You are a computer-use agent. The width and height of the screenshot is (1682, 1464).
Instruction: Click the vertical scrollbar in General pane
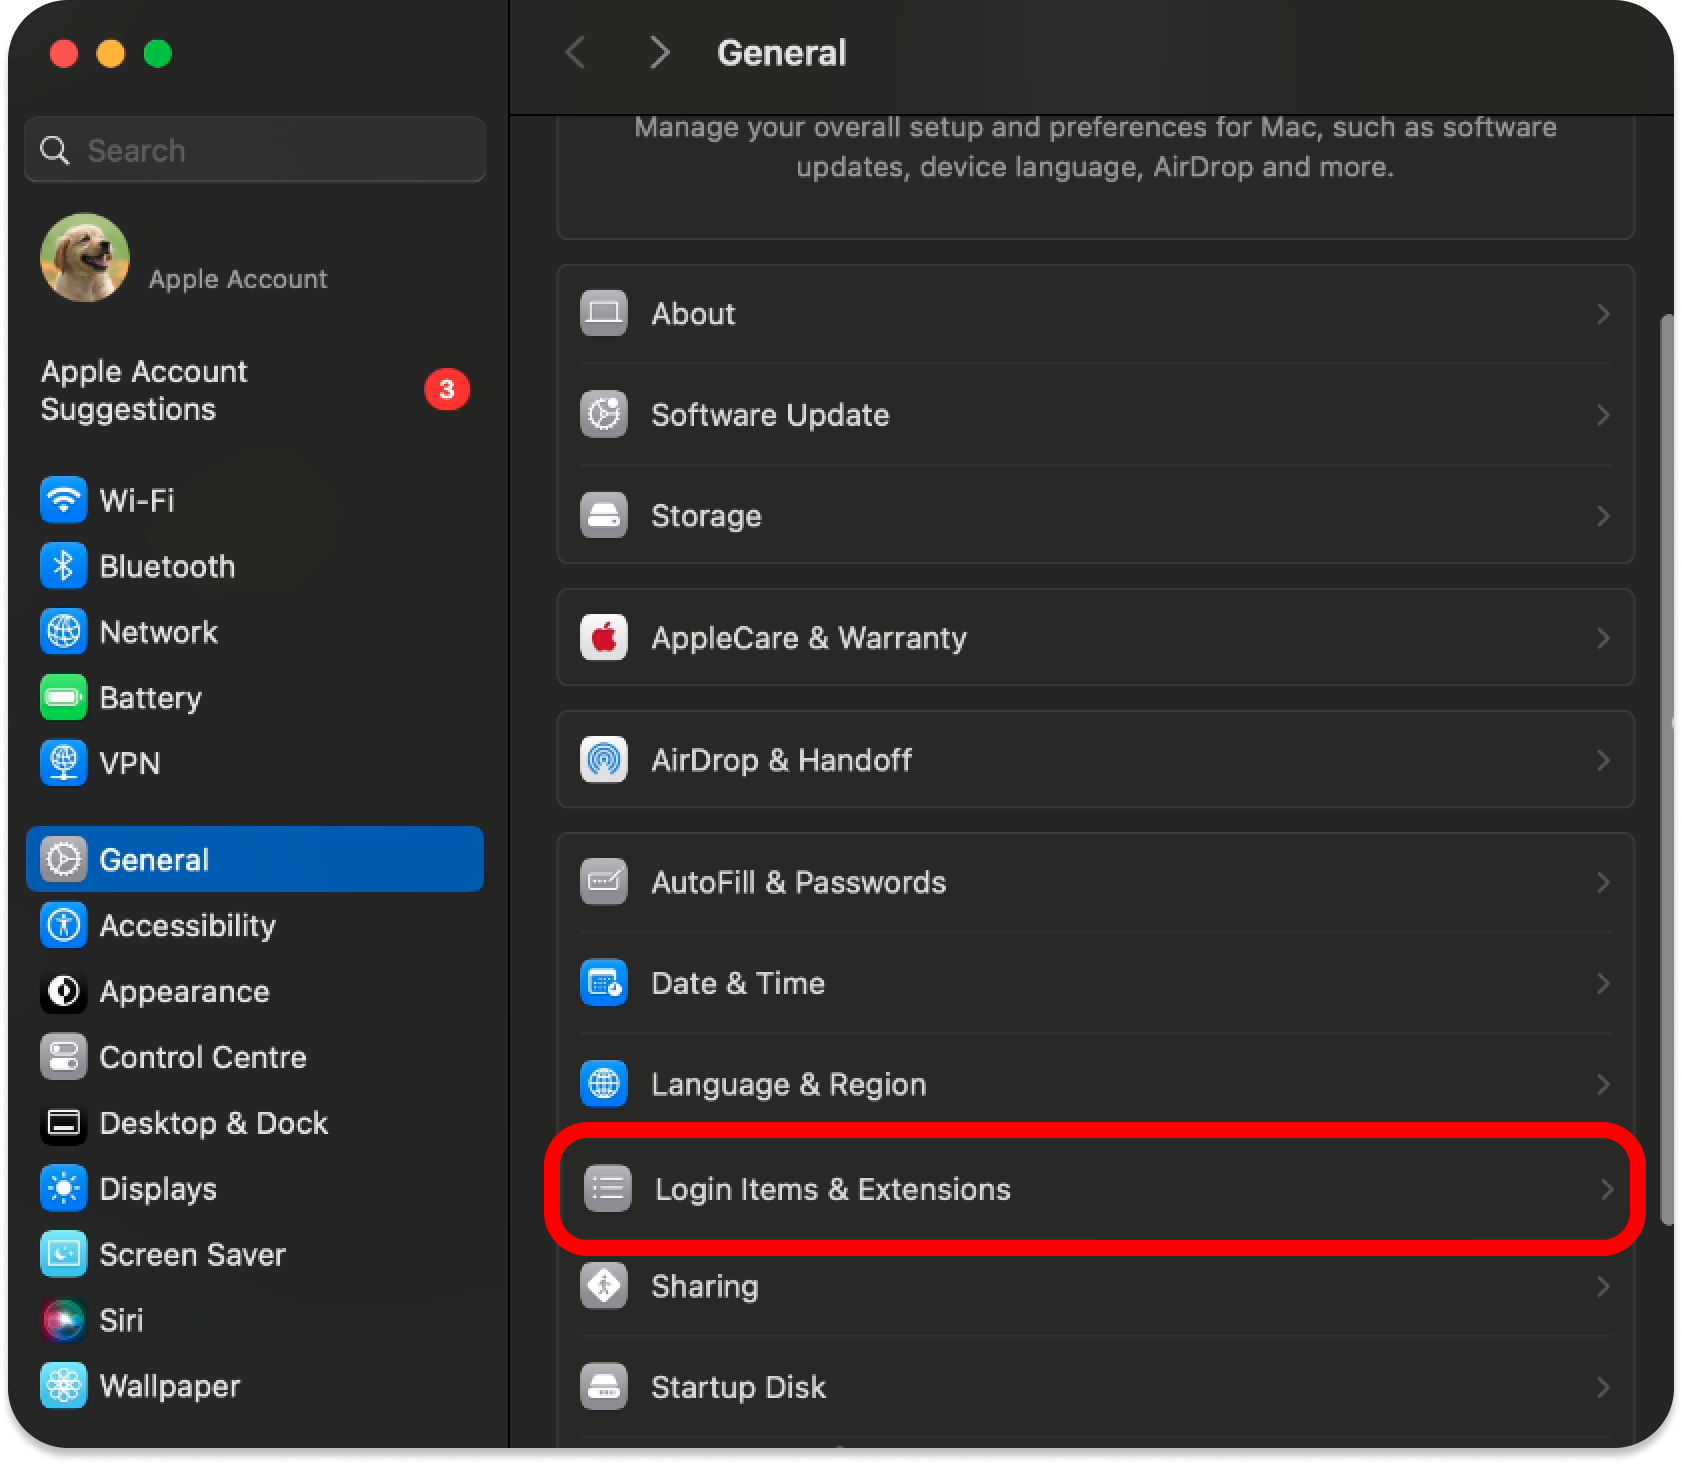[x=1666, y=770]
